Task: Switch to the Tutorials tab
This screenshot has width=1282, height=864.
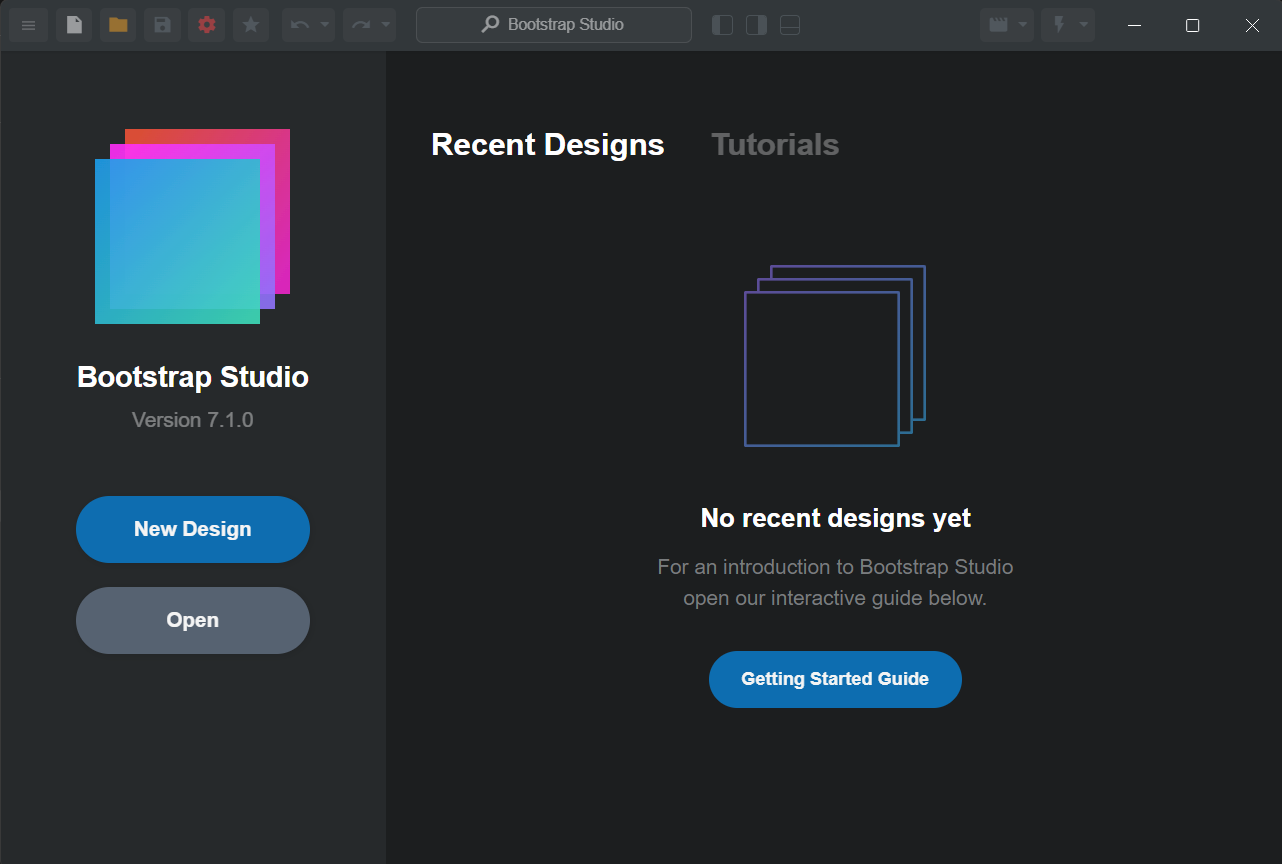Action: 775,145
